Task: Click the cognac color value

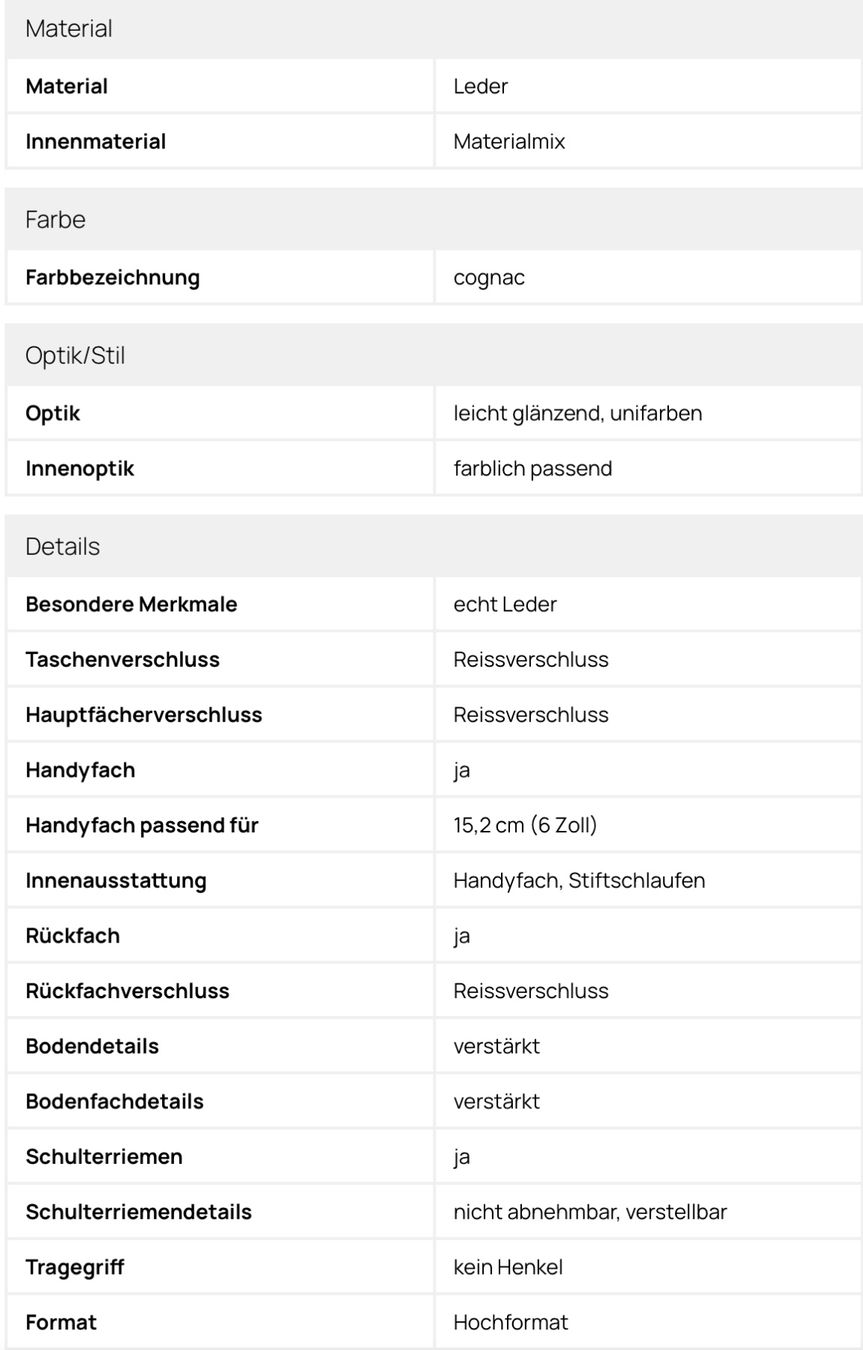Action: point(489,277)
